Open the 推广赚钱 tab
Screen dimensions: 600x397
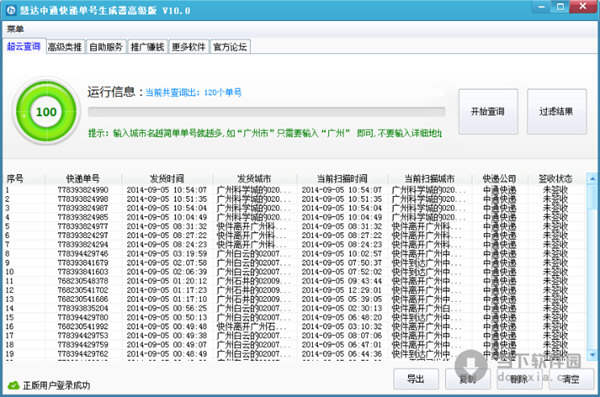pyautogui.click(x=147, y=47)
